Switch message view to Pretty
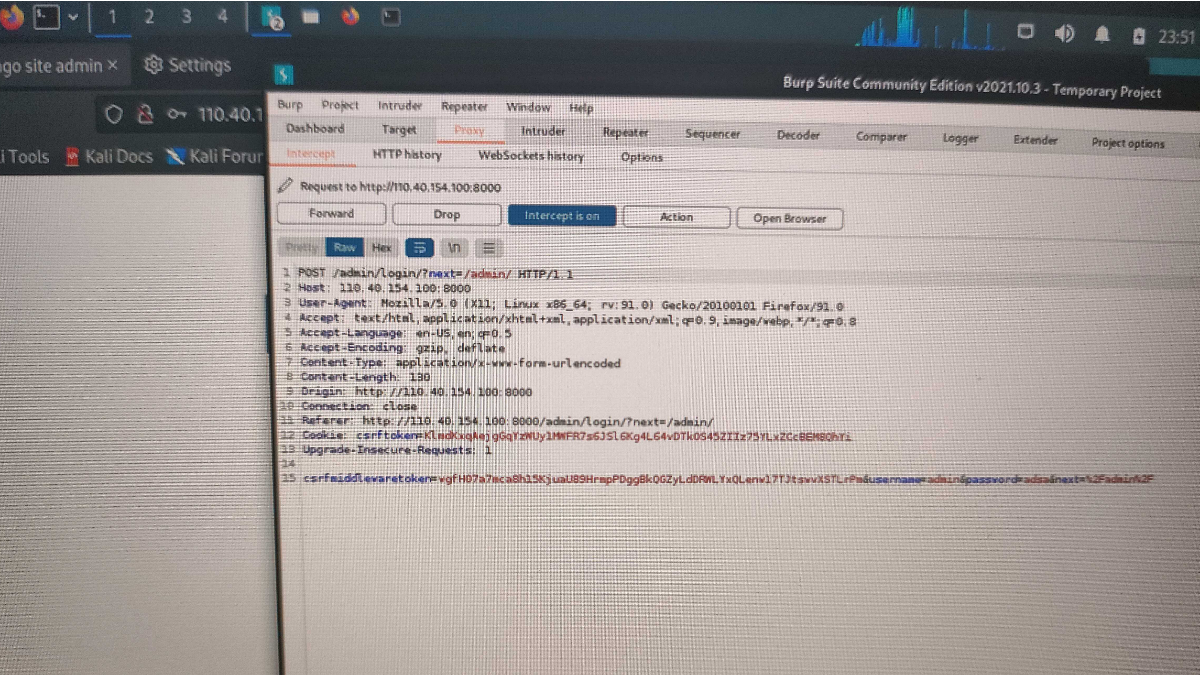Image resolution: width=1200 pixels, height=675 pixels. tap(302, 247)
